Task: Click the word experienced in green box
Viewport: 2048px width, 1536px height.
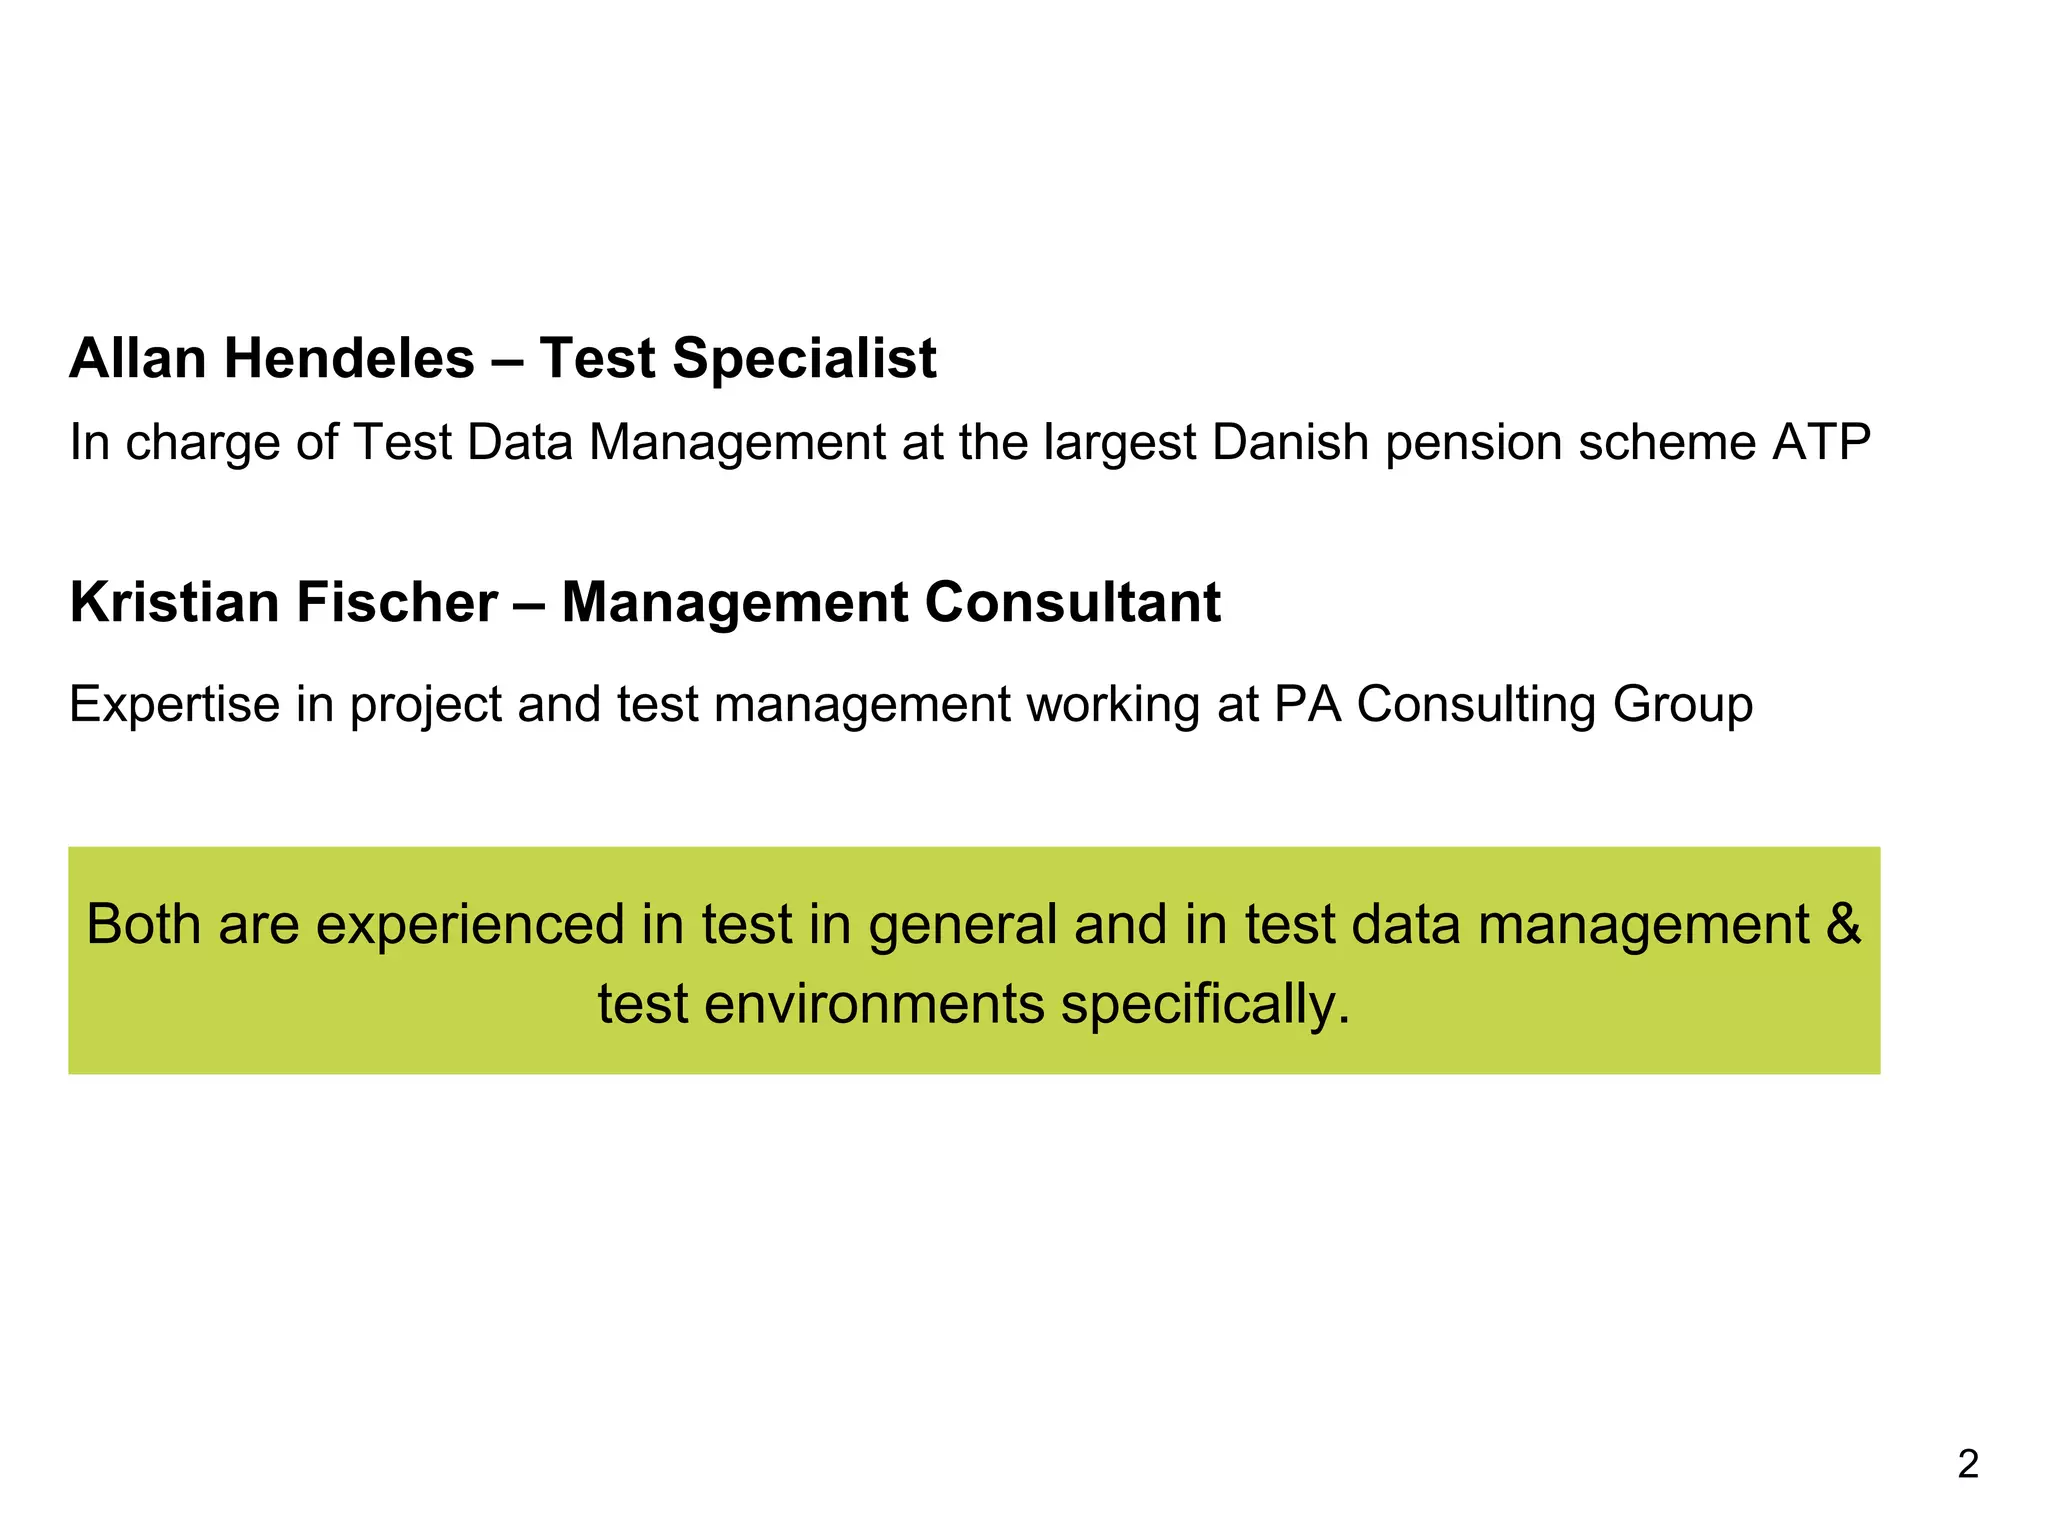Action: pyautogui.click(x=470, y=923)
